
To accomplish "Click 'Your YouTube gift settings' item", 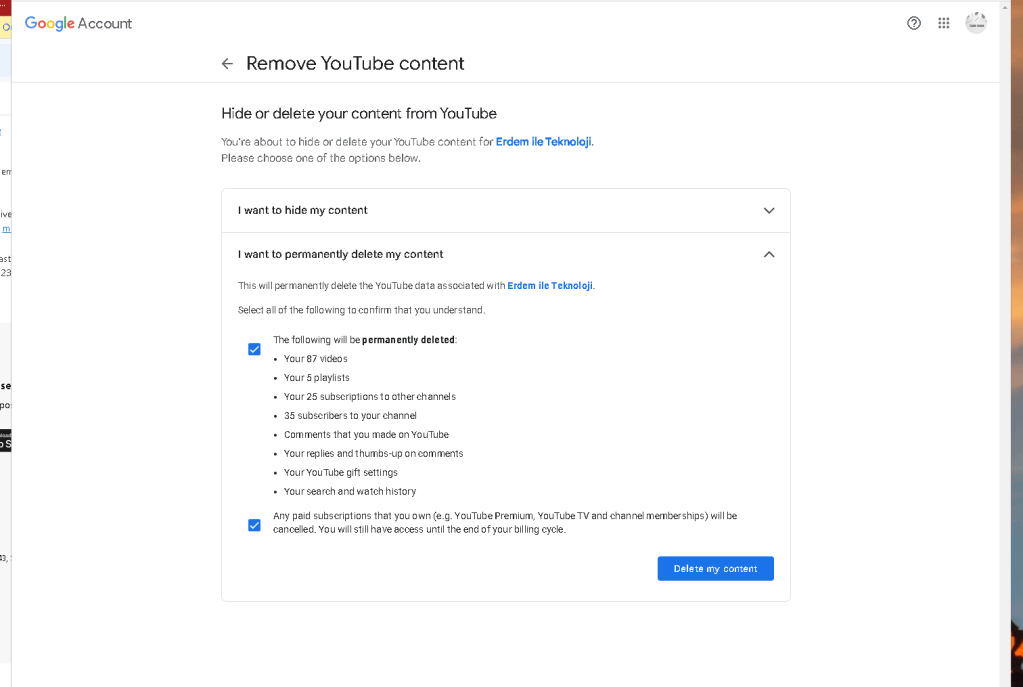I will tap(341, 472).
